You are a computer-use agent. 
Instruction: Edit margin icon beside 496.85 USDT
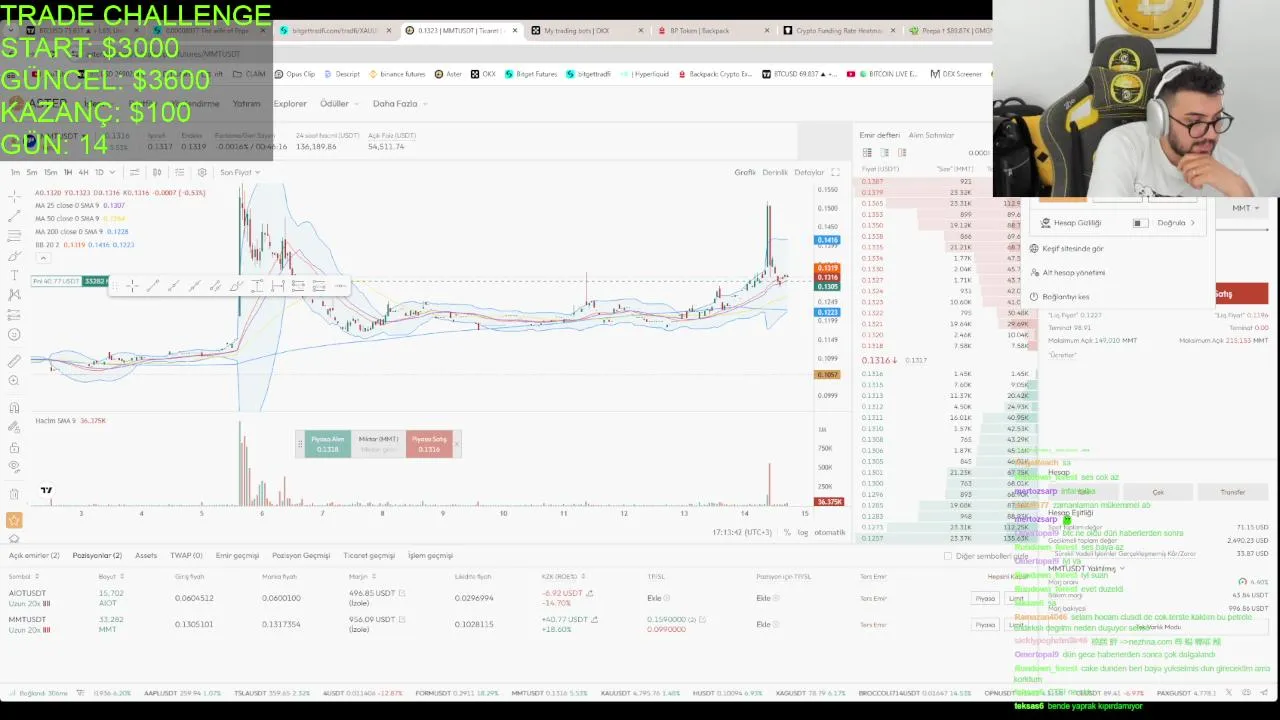[x=402, y=593]
